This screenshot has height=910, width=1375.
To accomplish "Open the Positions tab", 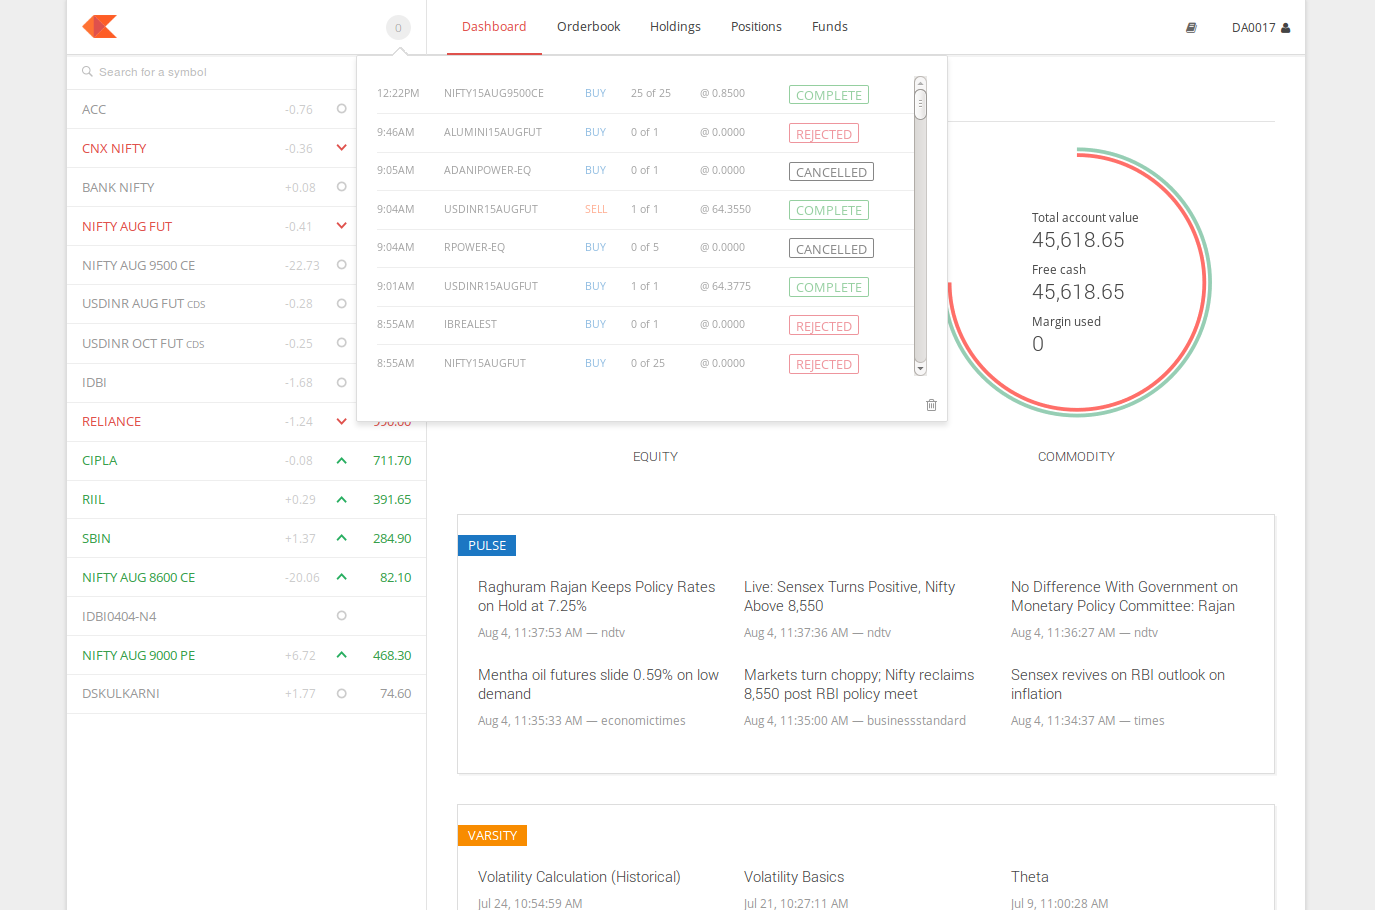I will [x=756, y=26].
